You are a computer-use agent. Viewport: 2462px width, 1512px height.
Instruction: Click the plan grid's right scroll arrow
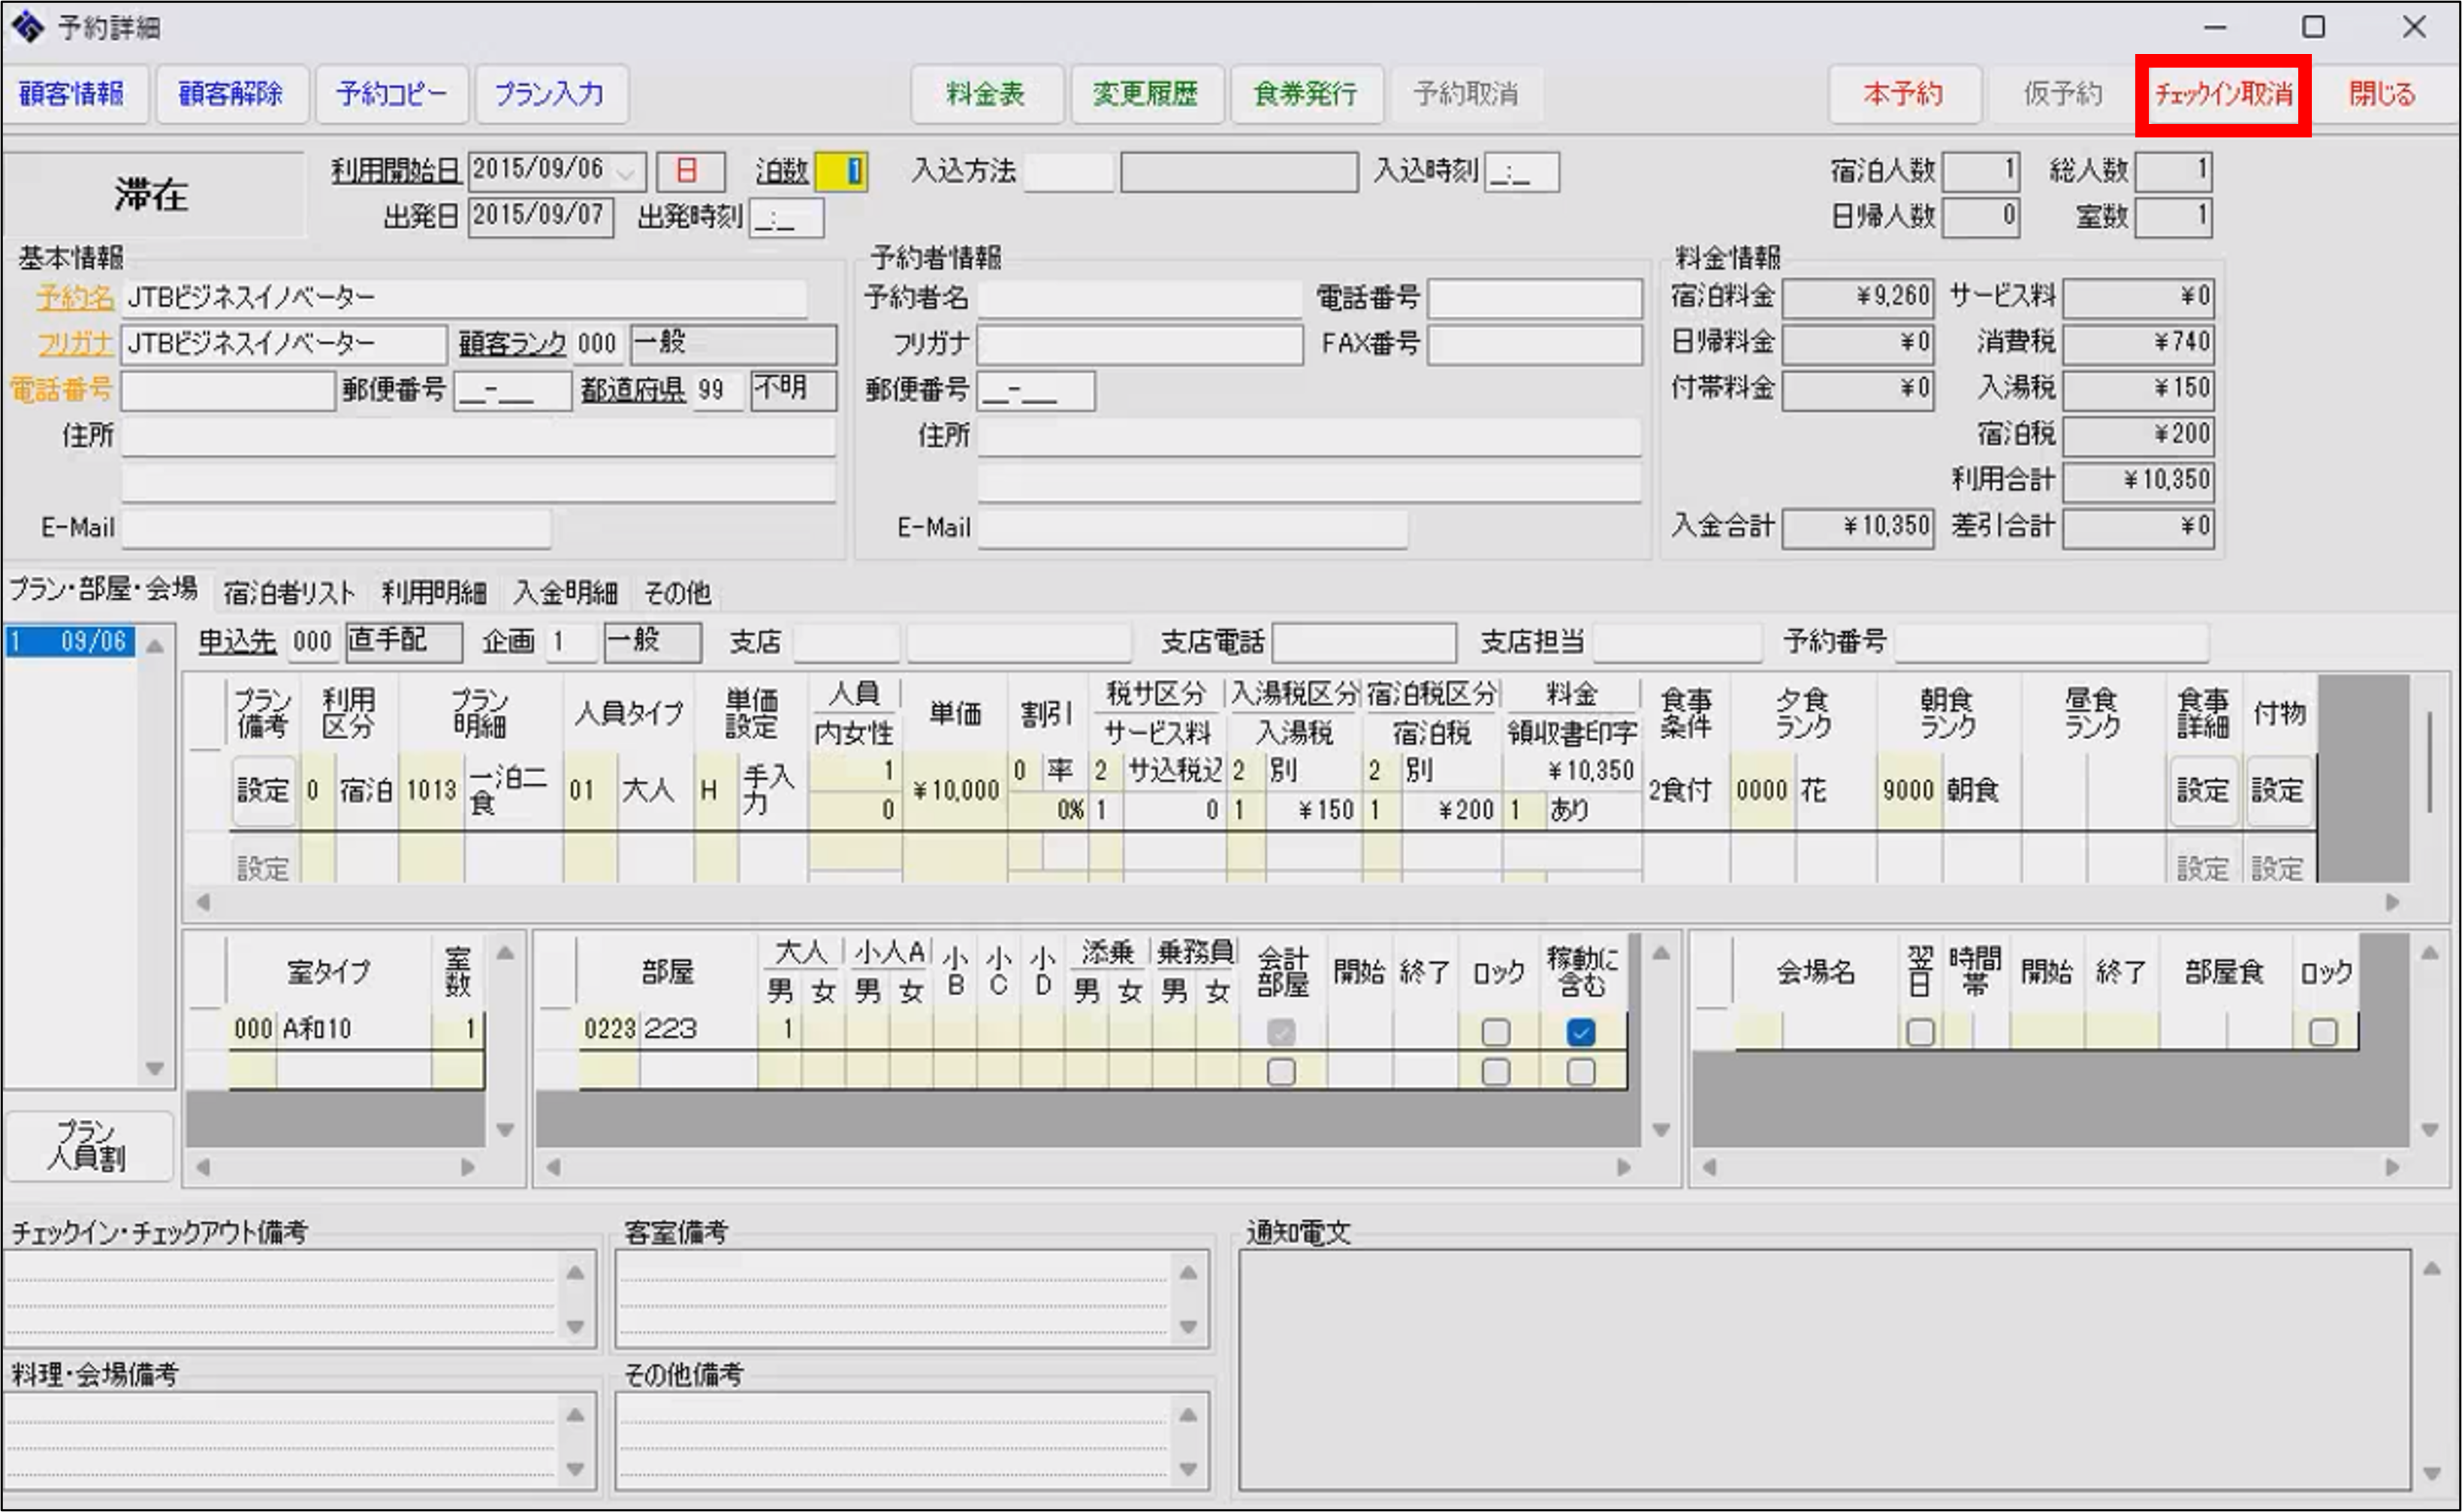point(2392,902)
